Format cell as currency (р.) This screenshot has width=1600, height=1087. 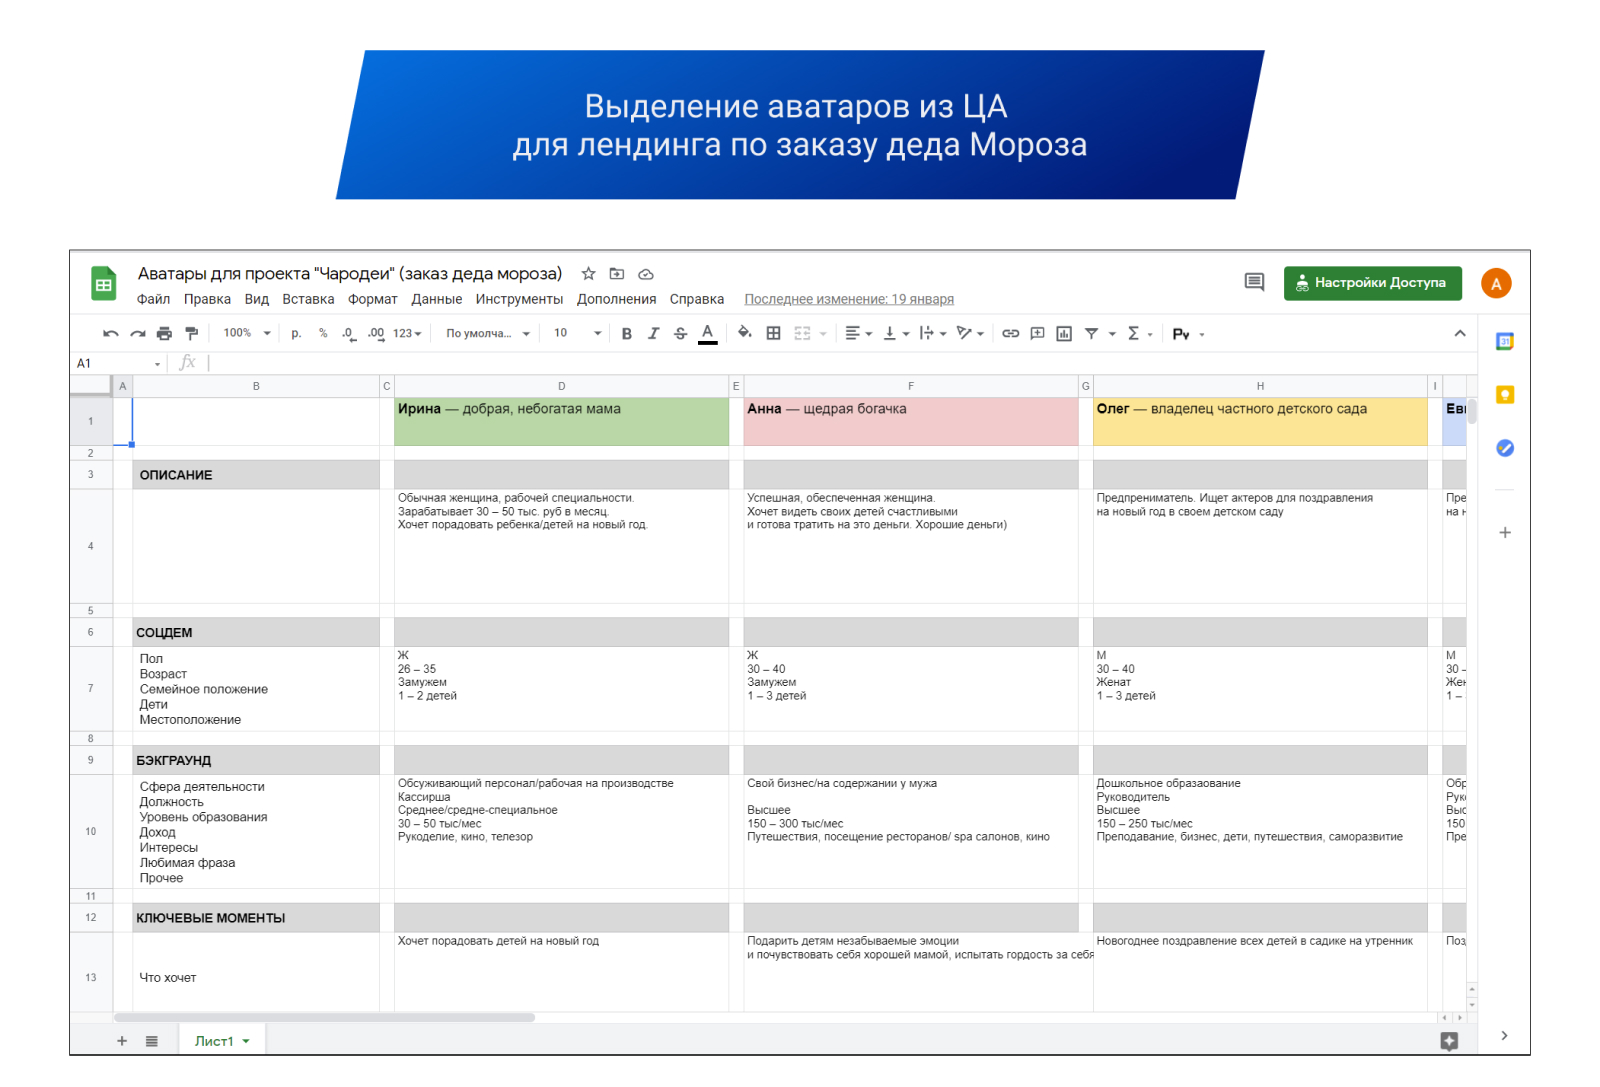[x=296, y=334]
